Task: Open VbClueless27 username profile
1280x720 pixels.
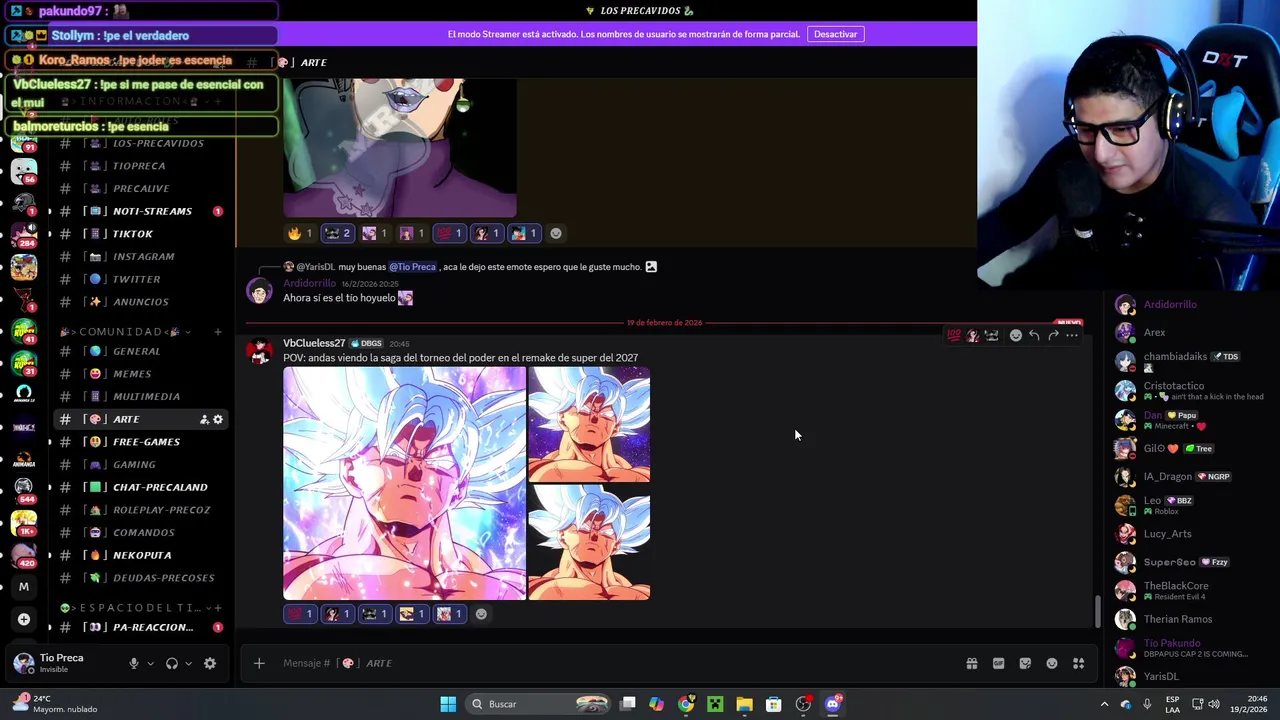Action: pyautogui.click(x=314, y=343)
